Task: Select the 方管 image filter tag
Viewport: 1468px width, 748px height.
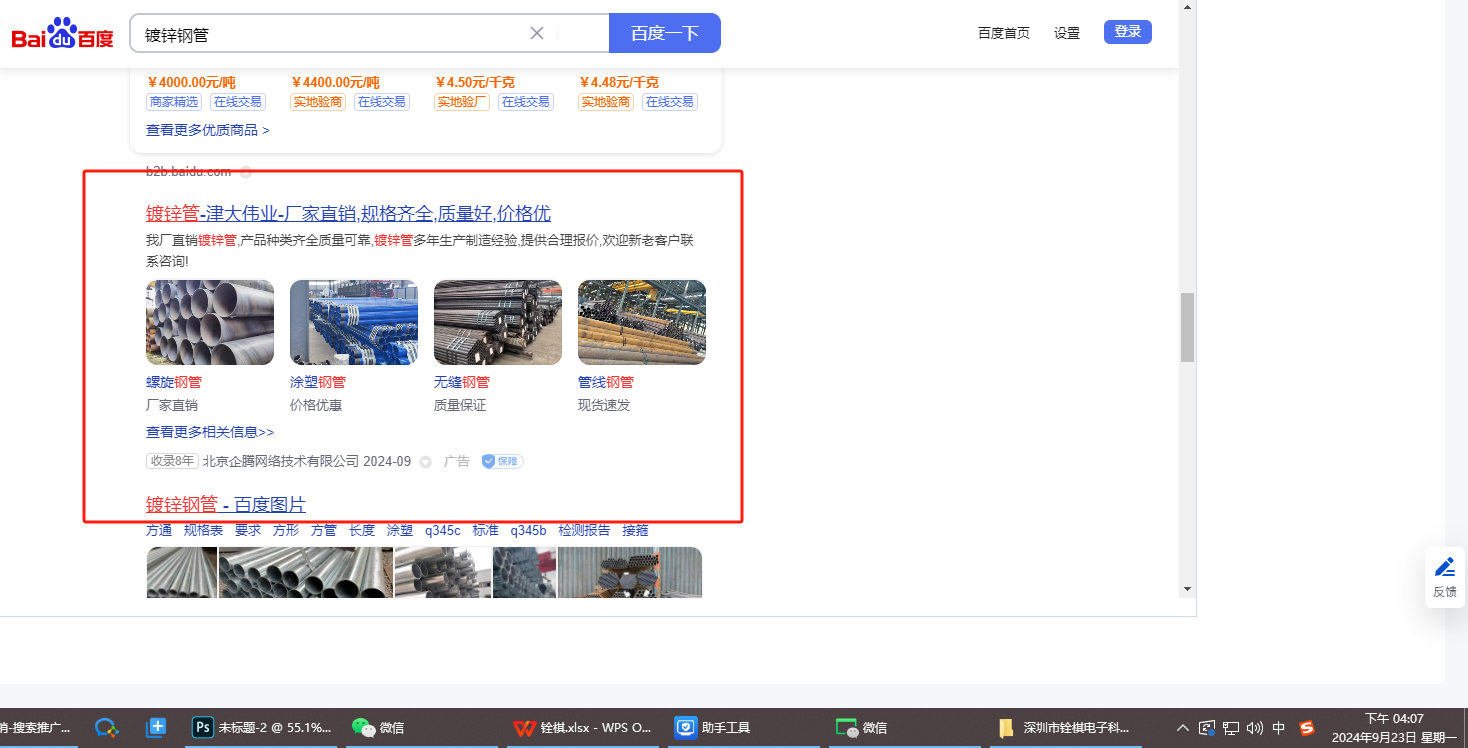Action: point(324,530)
